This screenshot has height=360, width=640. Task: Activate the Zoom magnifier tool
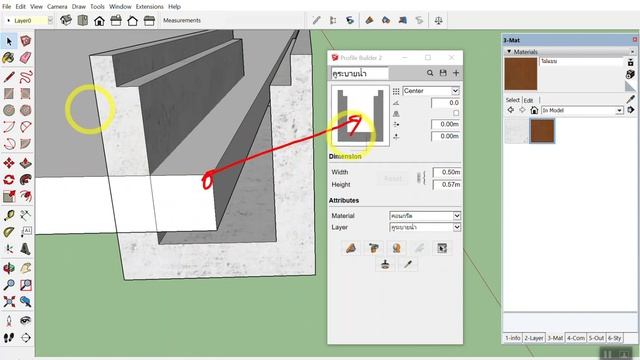point(9,284)
